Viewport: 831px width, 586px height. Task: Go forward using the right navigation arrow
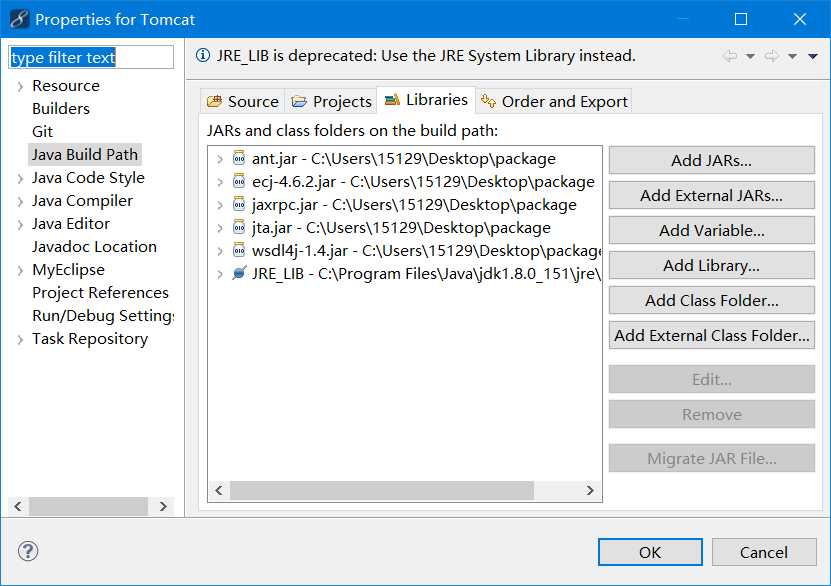point(772,56)
